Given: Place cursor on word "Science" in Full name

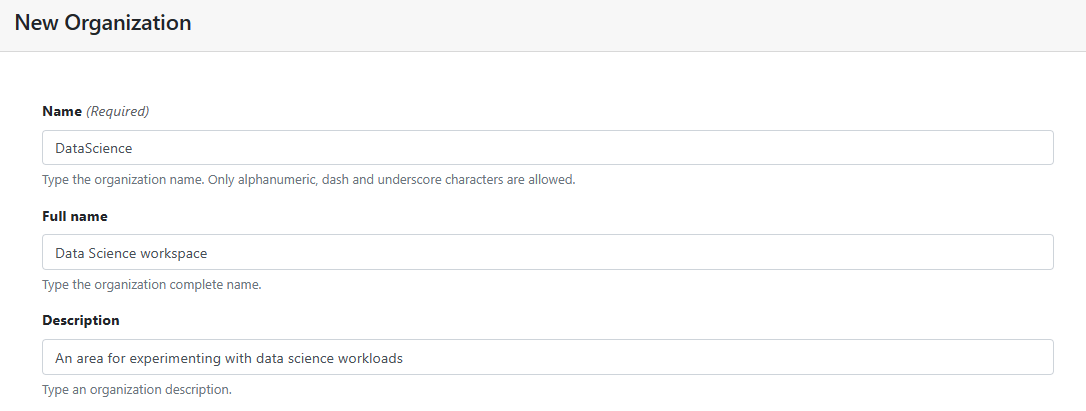Looking at the screenshot, I should click(x=112, y=253).
